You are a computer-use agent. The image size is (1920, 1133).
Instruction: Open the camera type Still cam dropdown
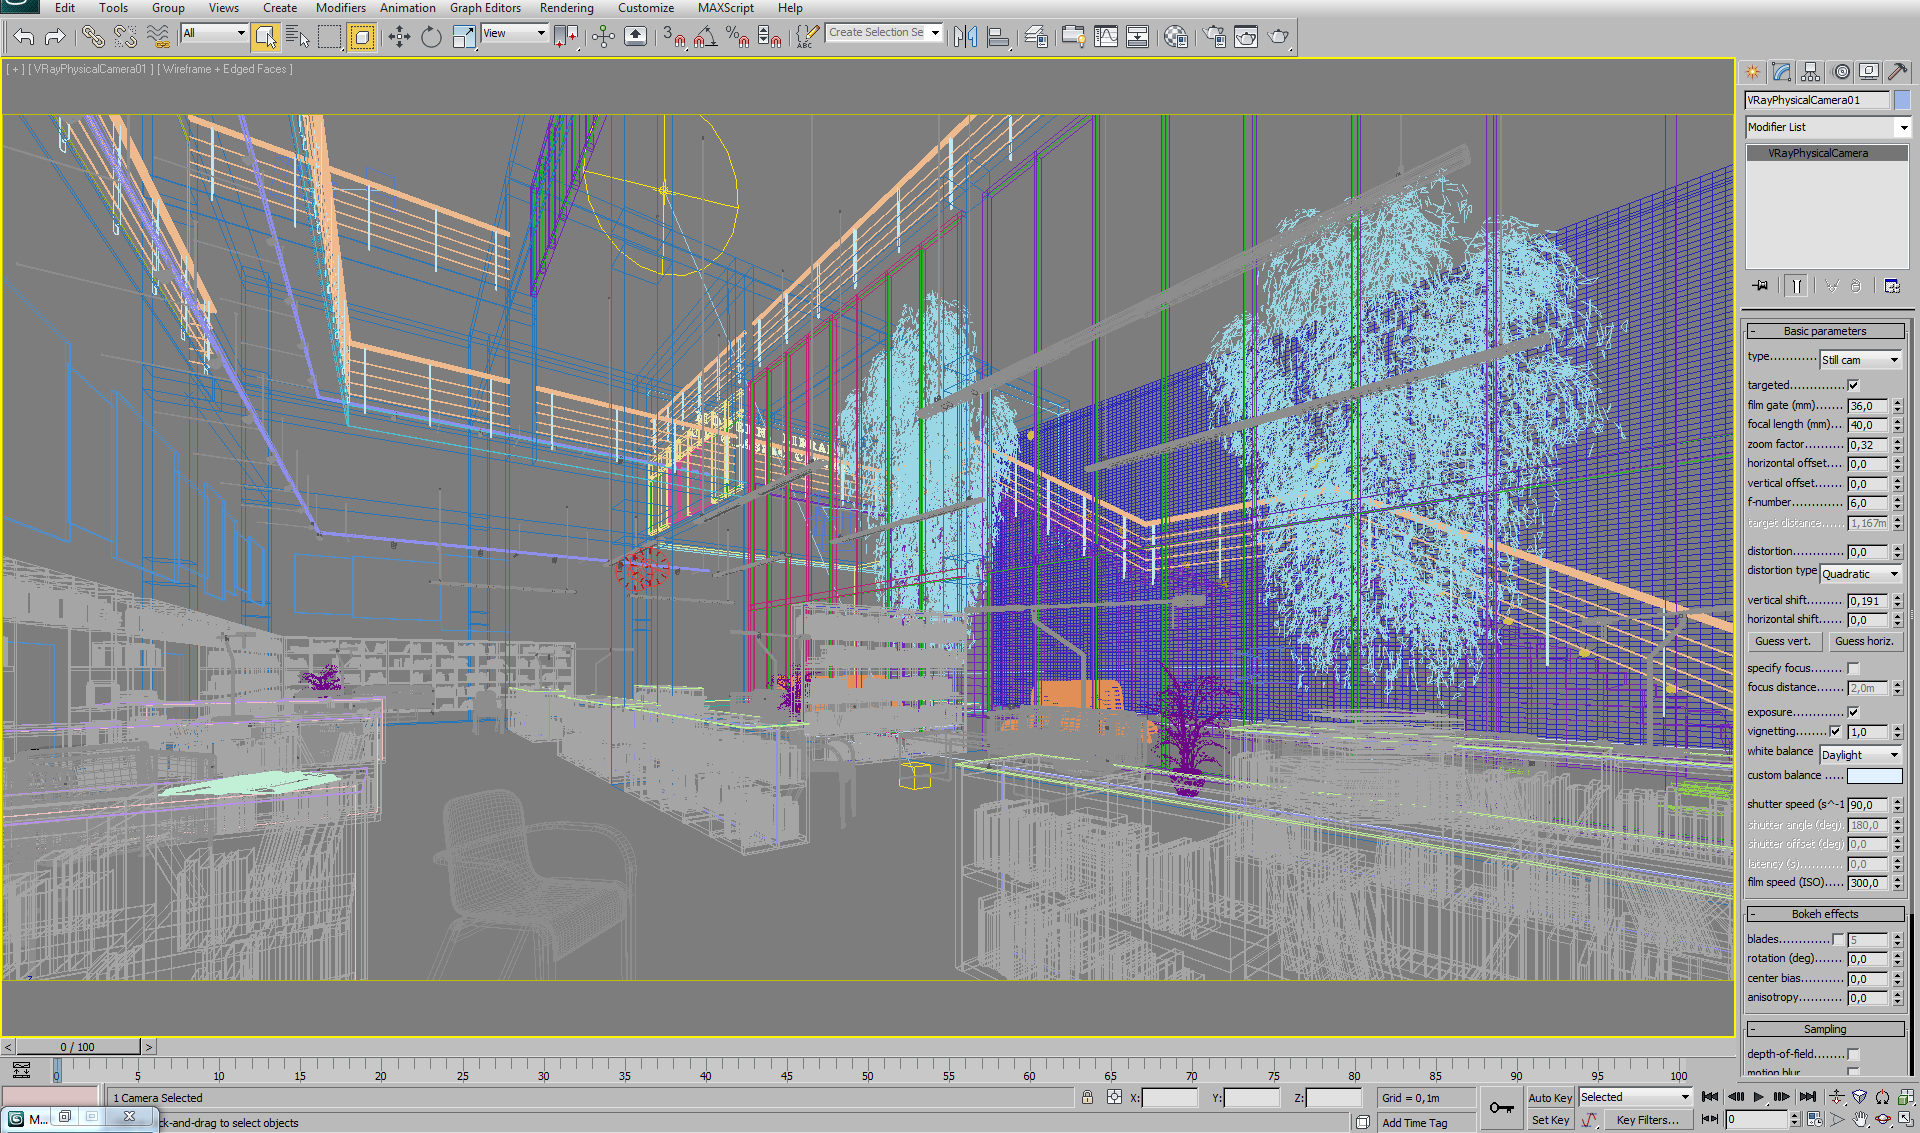1860,360
